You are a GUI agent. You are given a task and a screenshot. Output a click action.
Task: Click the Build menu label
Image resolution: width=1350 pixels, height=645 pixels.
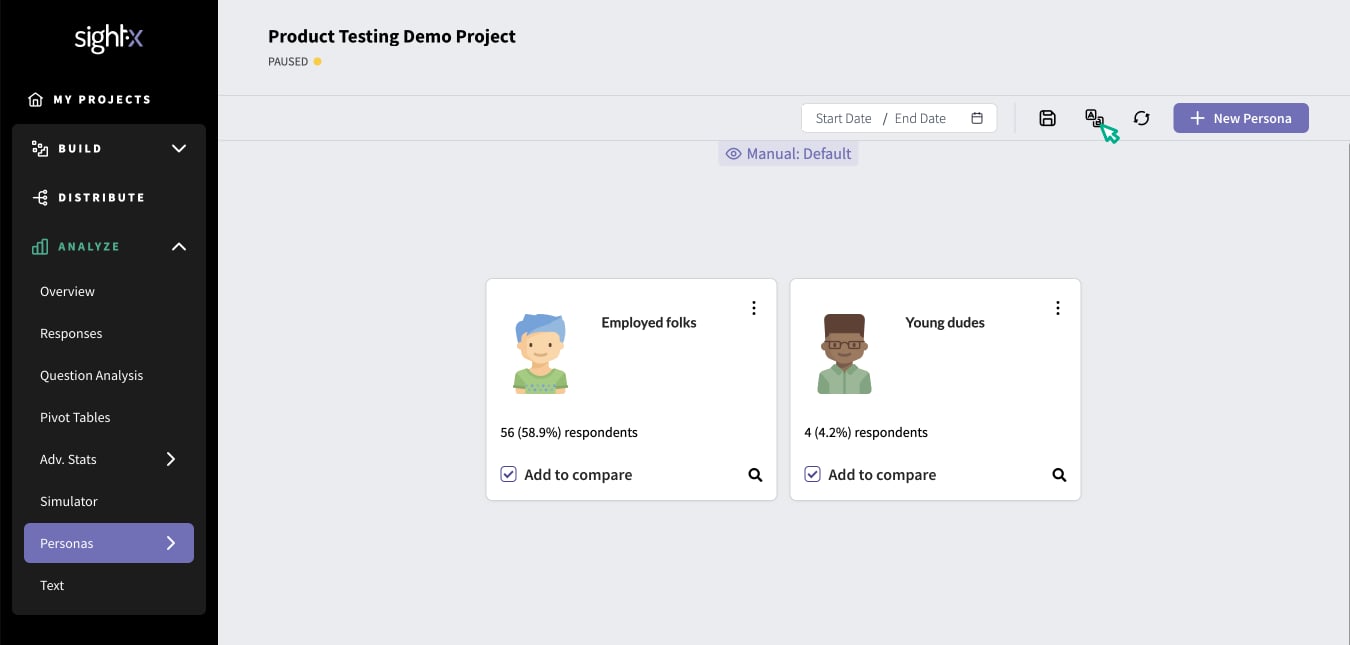tap(80, 148)
